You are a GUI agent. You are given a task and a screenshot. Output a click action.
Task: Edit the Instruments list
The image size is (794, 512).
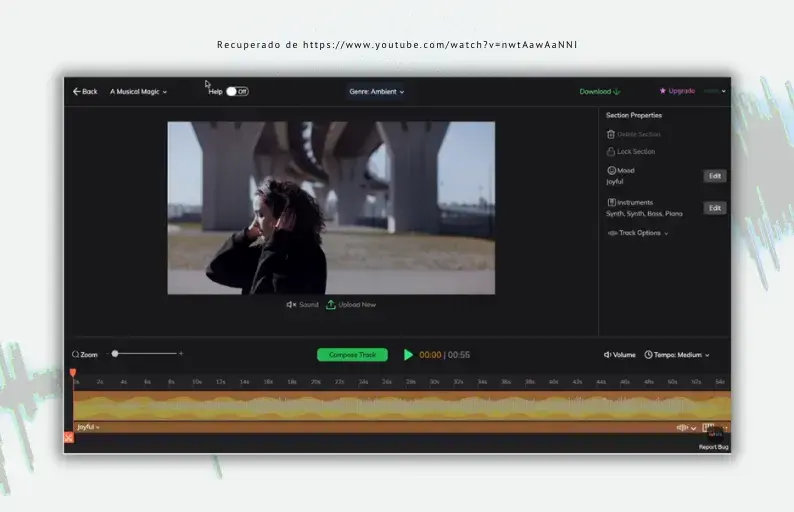(714, 208)
